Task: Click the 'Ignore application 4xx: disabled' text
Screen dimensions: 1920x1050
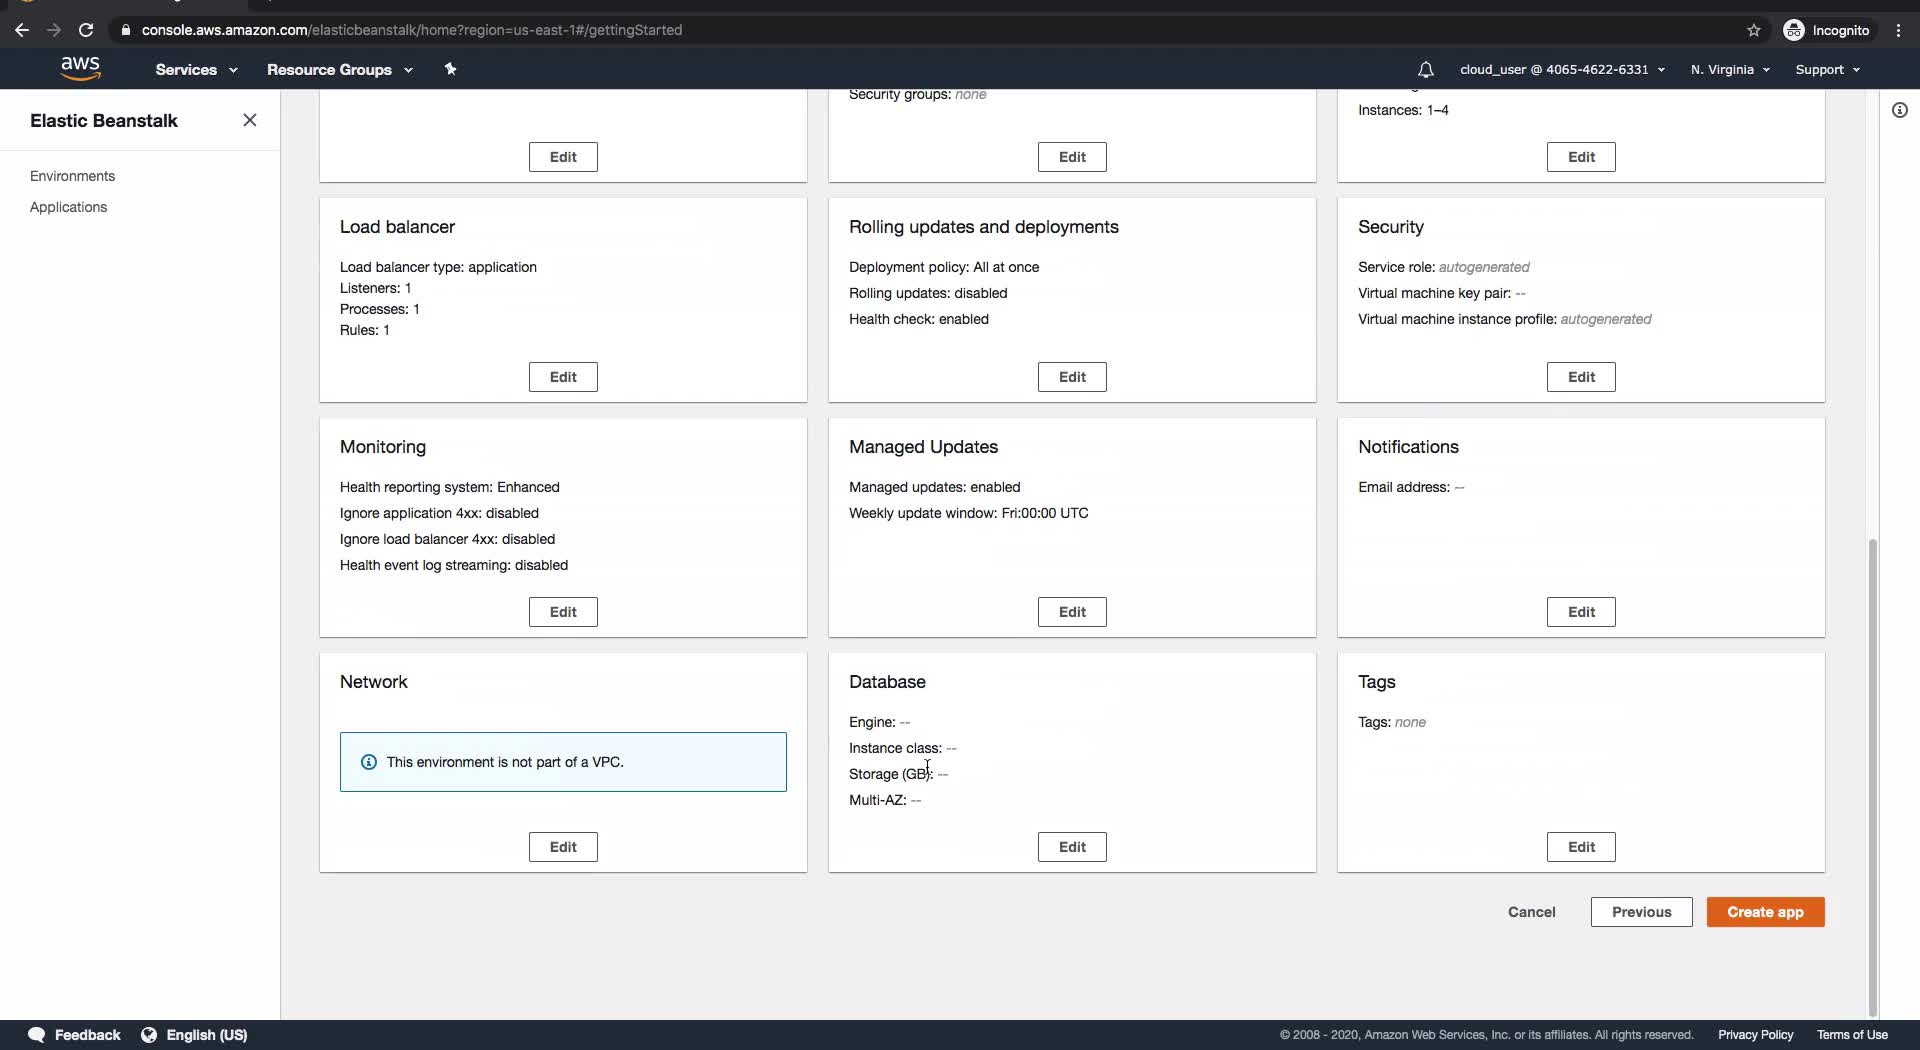Action: [x=439, y=513]
